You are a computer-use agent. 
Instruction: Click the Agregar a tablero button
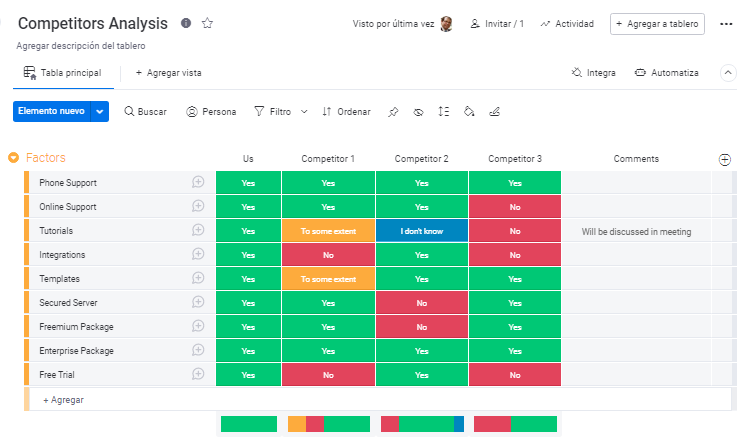[x=657, y=24]
